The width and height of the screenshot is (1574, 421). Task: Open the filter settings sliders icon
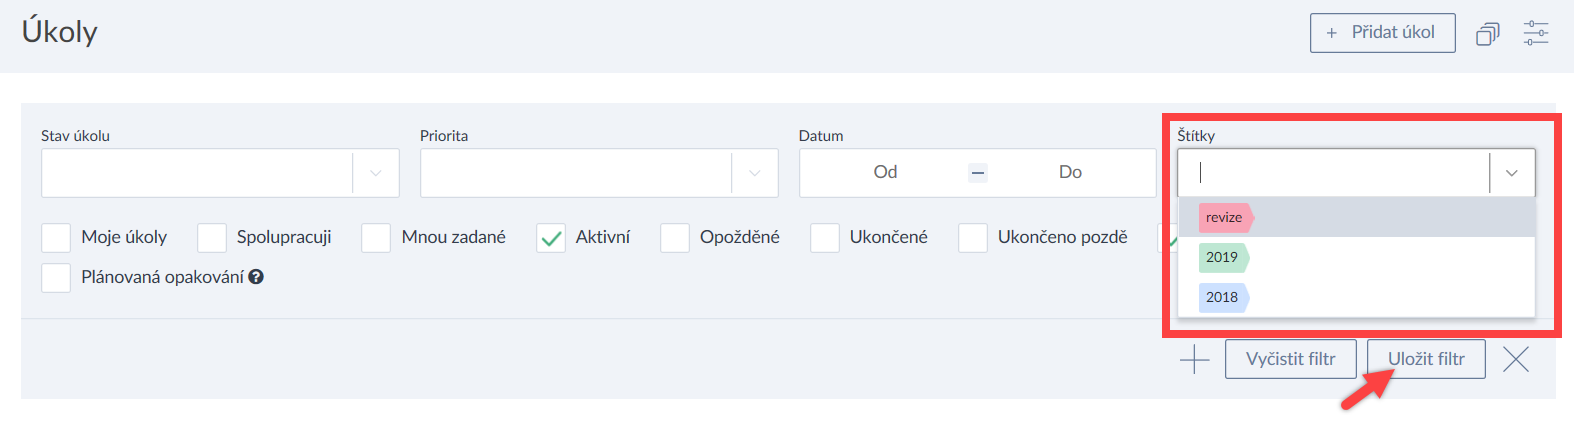[1536, 33]
